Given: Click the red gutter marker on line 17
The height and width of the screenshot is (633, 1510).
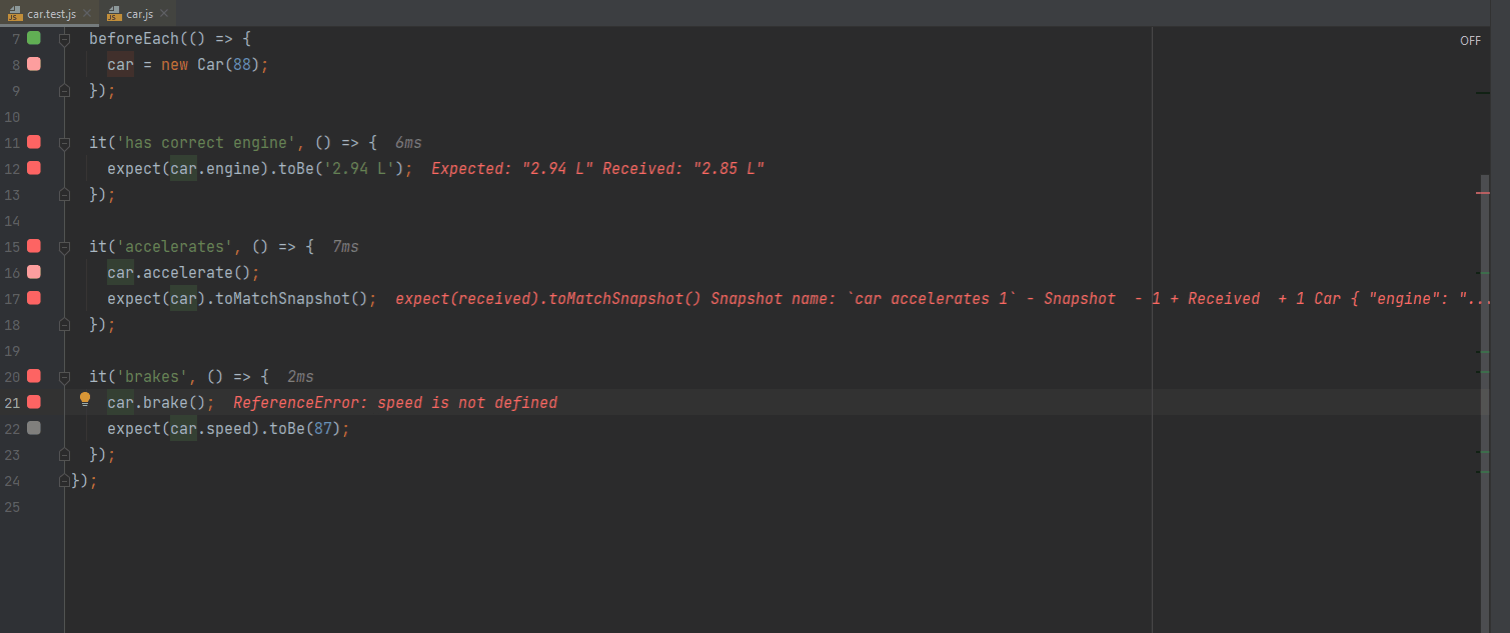Looking at the screenshot, I should click(34, 298).
